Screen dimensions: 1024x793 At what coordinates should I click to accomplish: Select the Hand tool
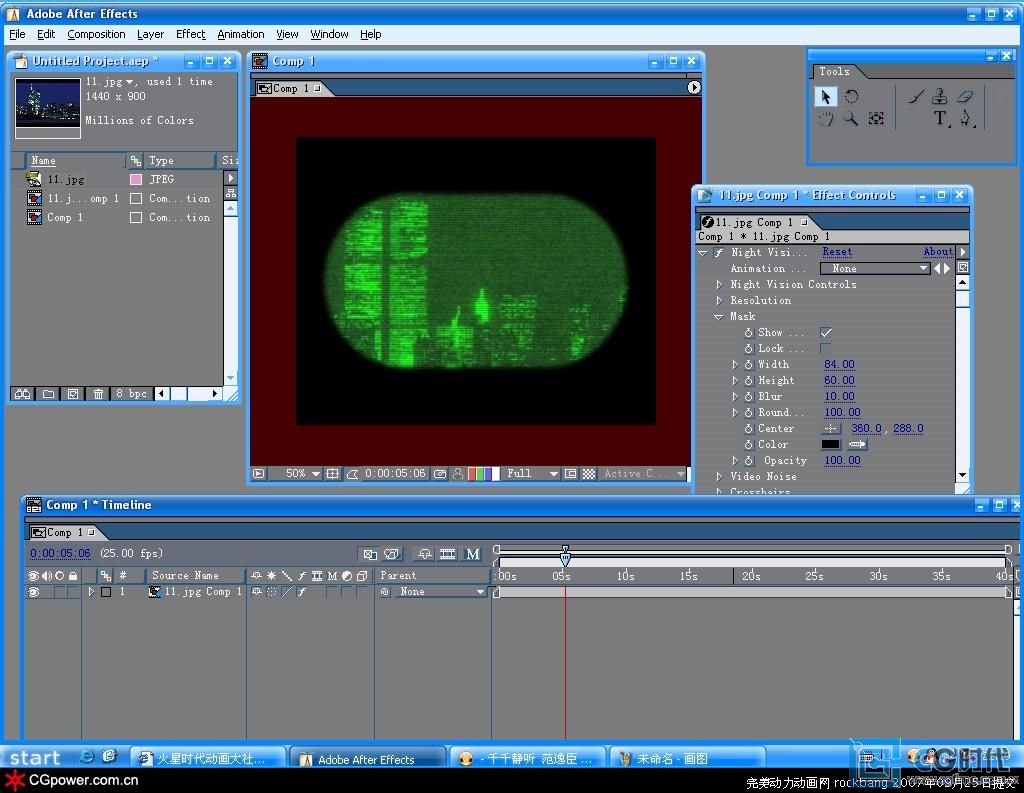825,119
